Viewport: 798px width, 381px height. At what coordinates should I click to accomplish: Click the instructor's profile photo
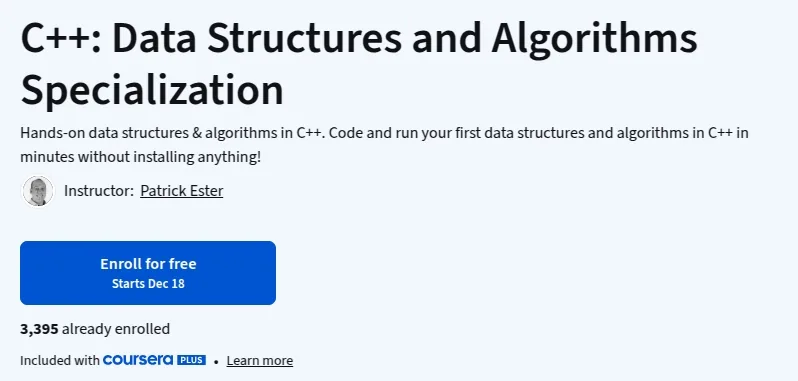click(x=38, y=191)
